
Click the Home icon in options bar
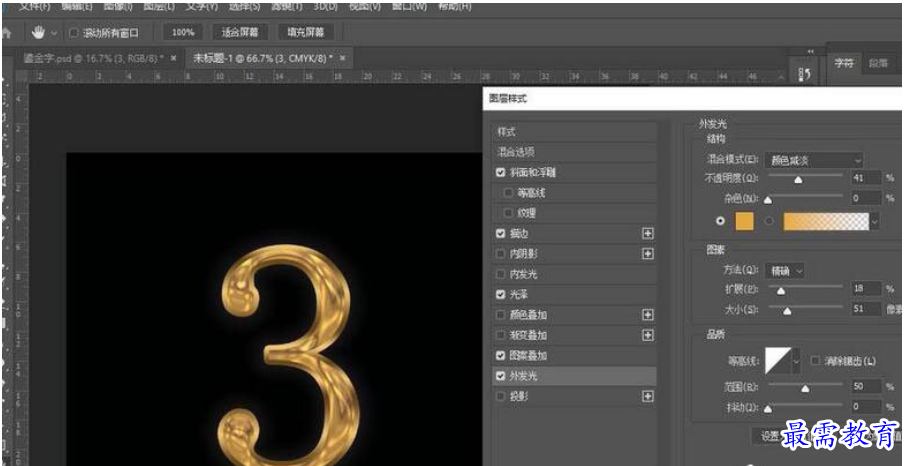pyautogui.click(x=6, y=34)
